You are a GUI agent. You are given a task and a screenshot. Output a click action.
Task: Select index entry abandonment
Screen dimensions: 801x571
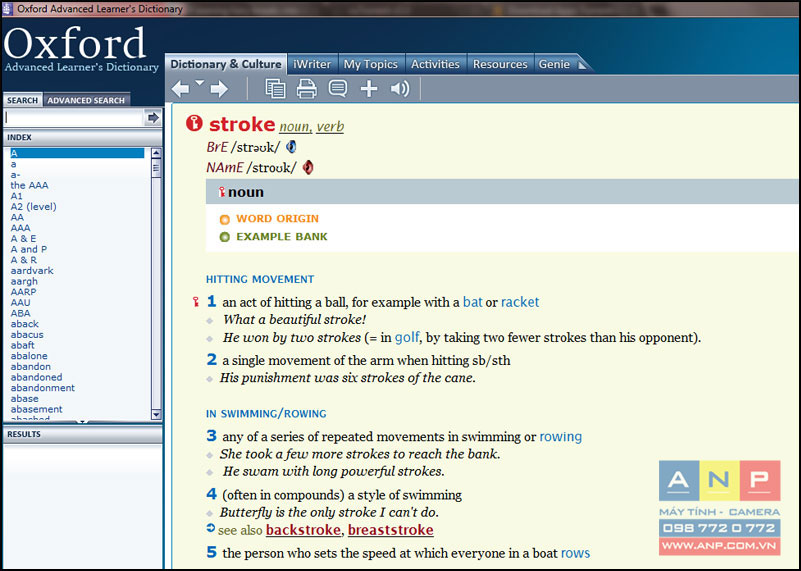pos(42,388)
